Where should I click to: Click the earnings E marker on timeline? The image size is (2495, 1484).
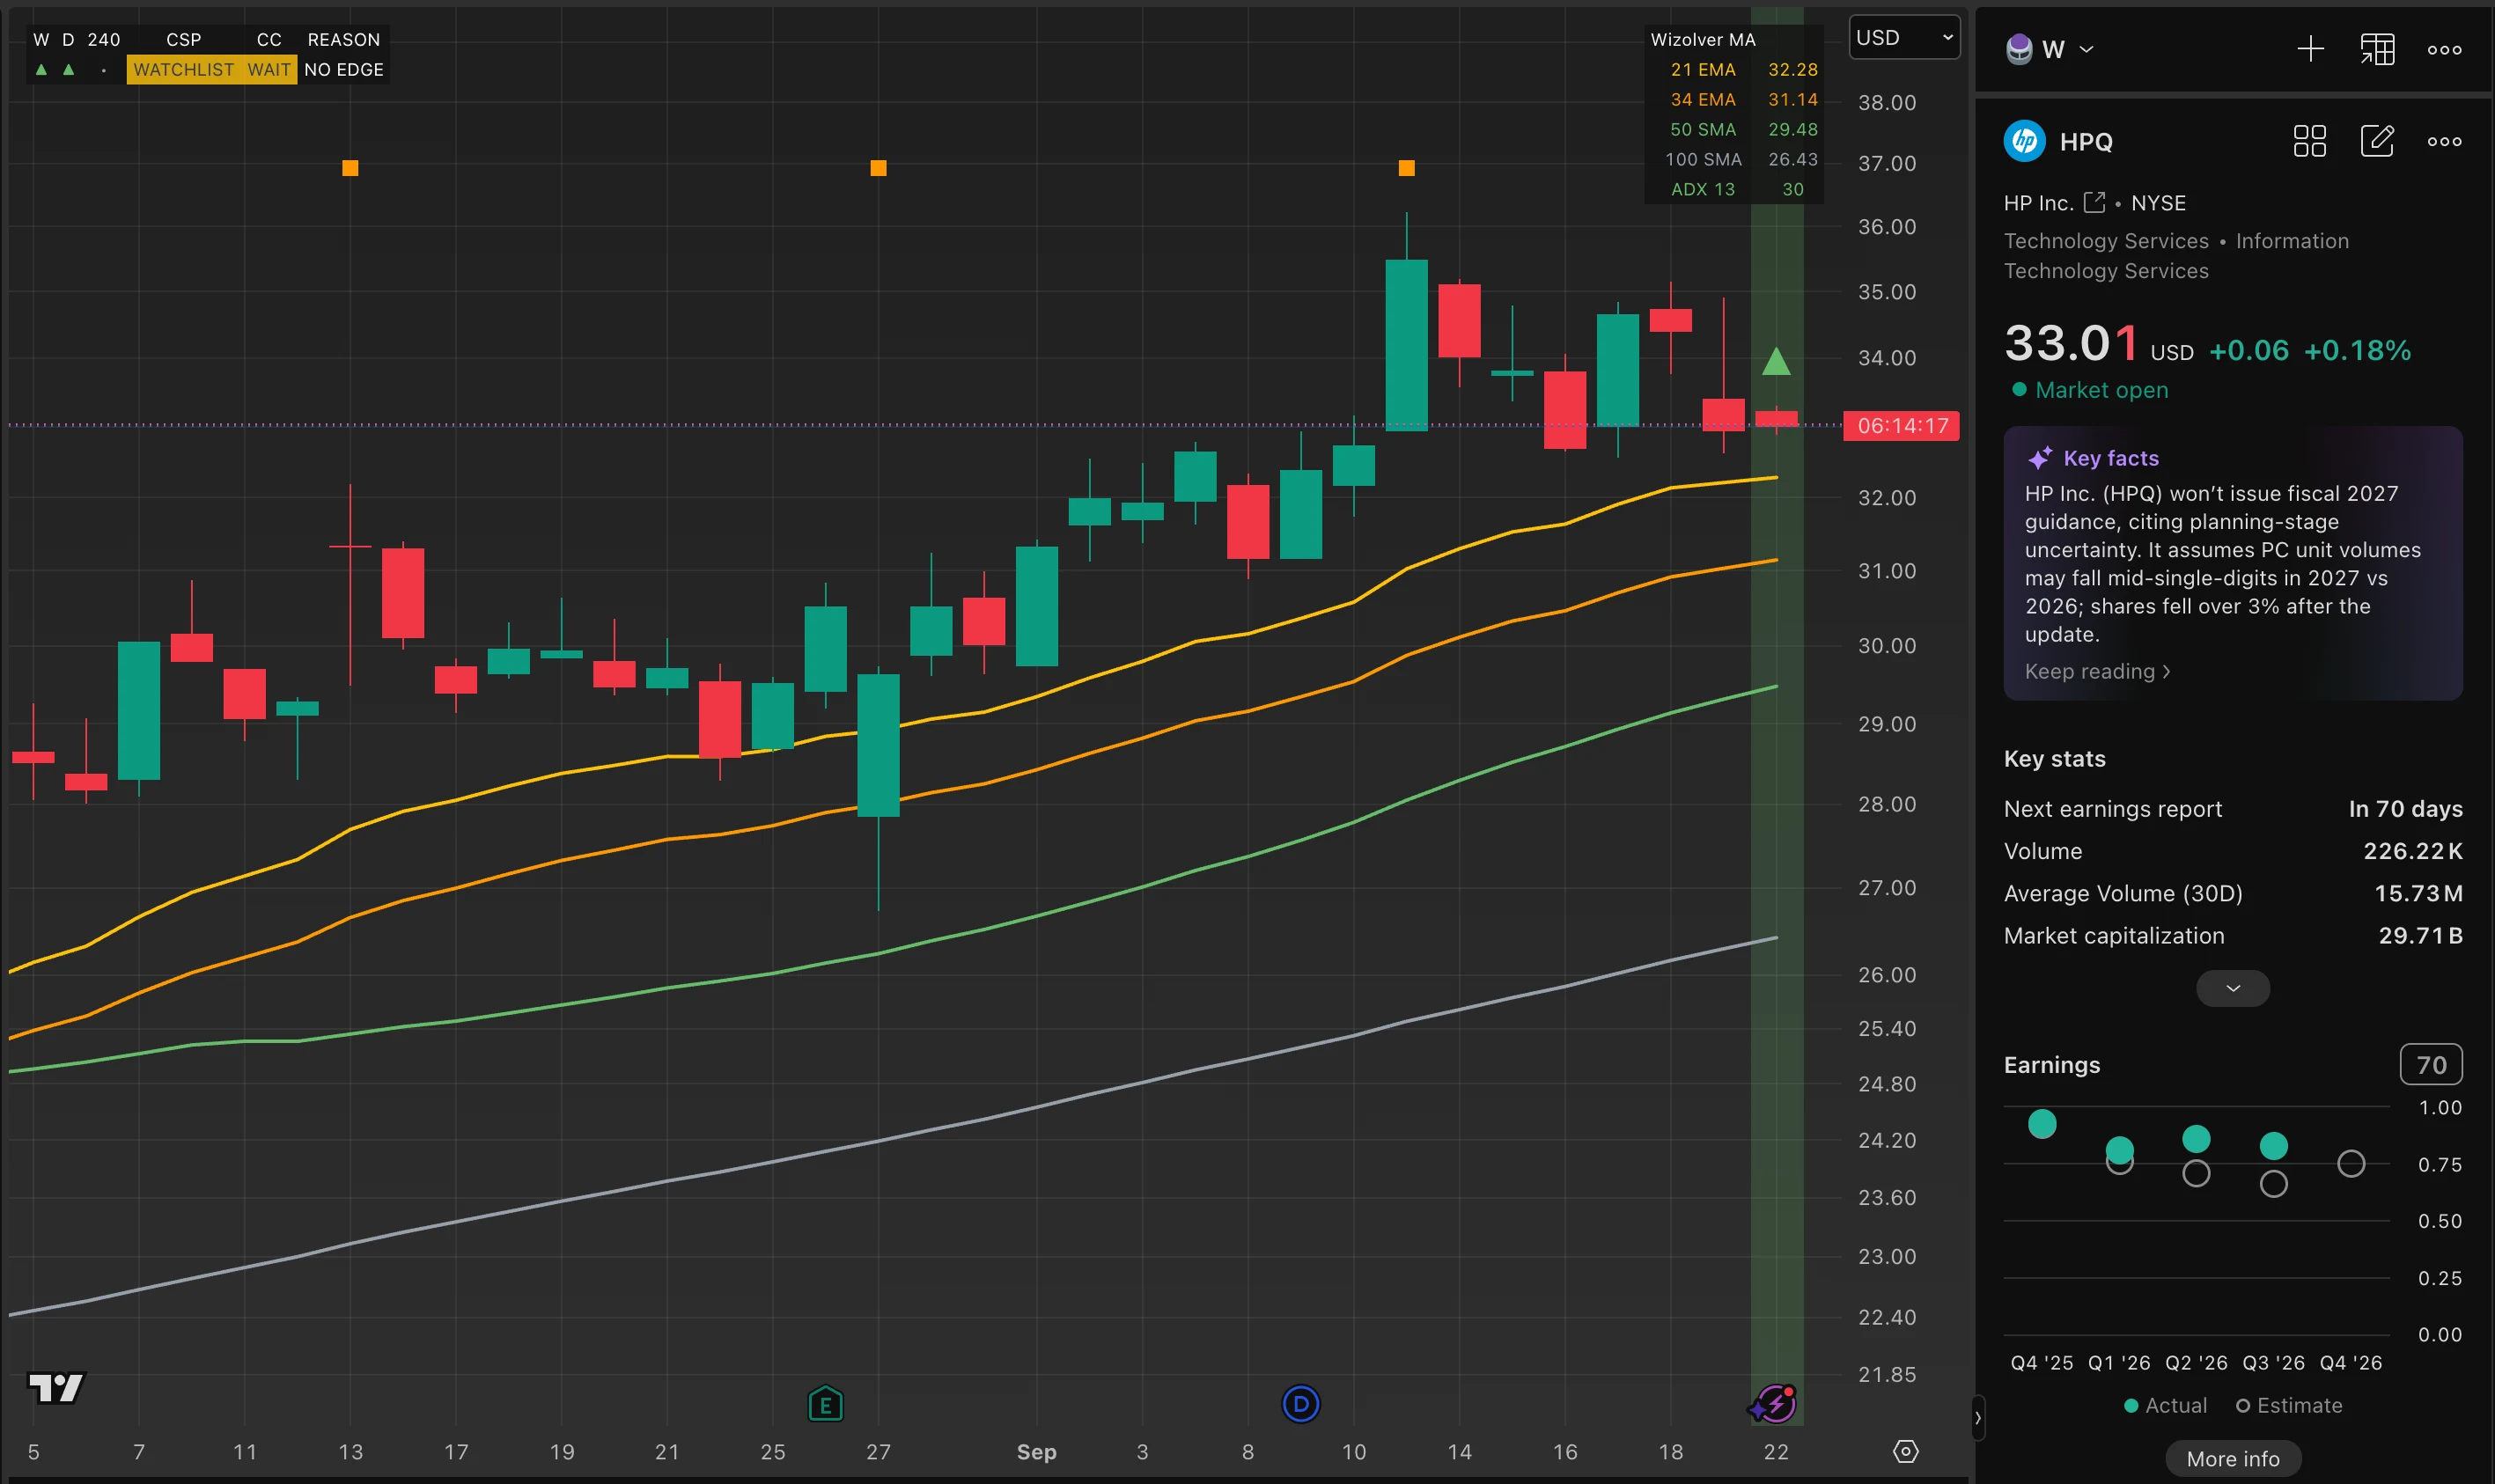point(825,1404)
